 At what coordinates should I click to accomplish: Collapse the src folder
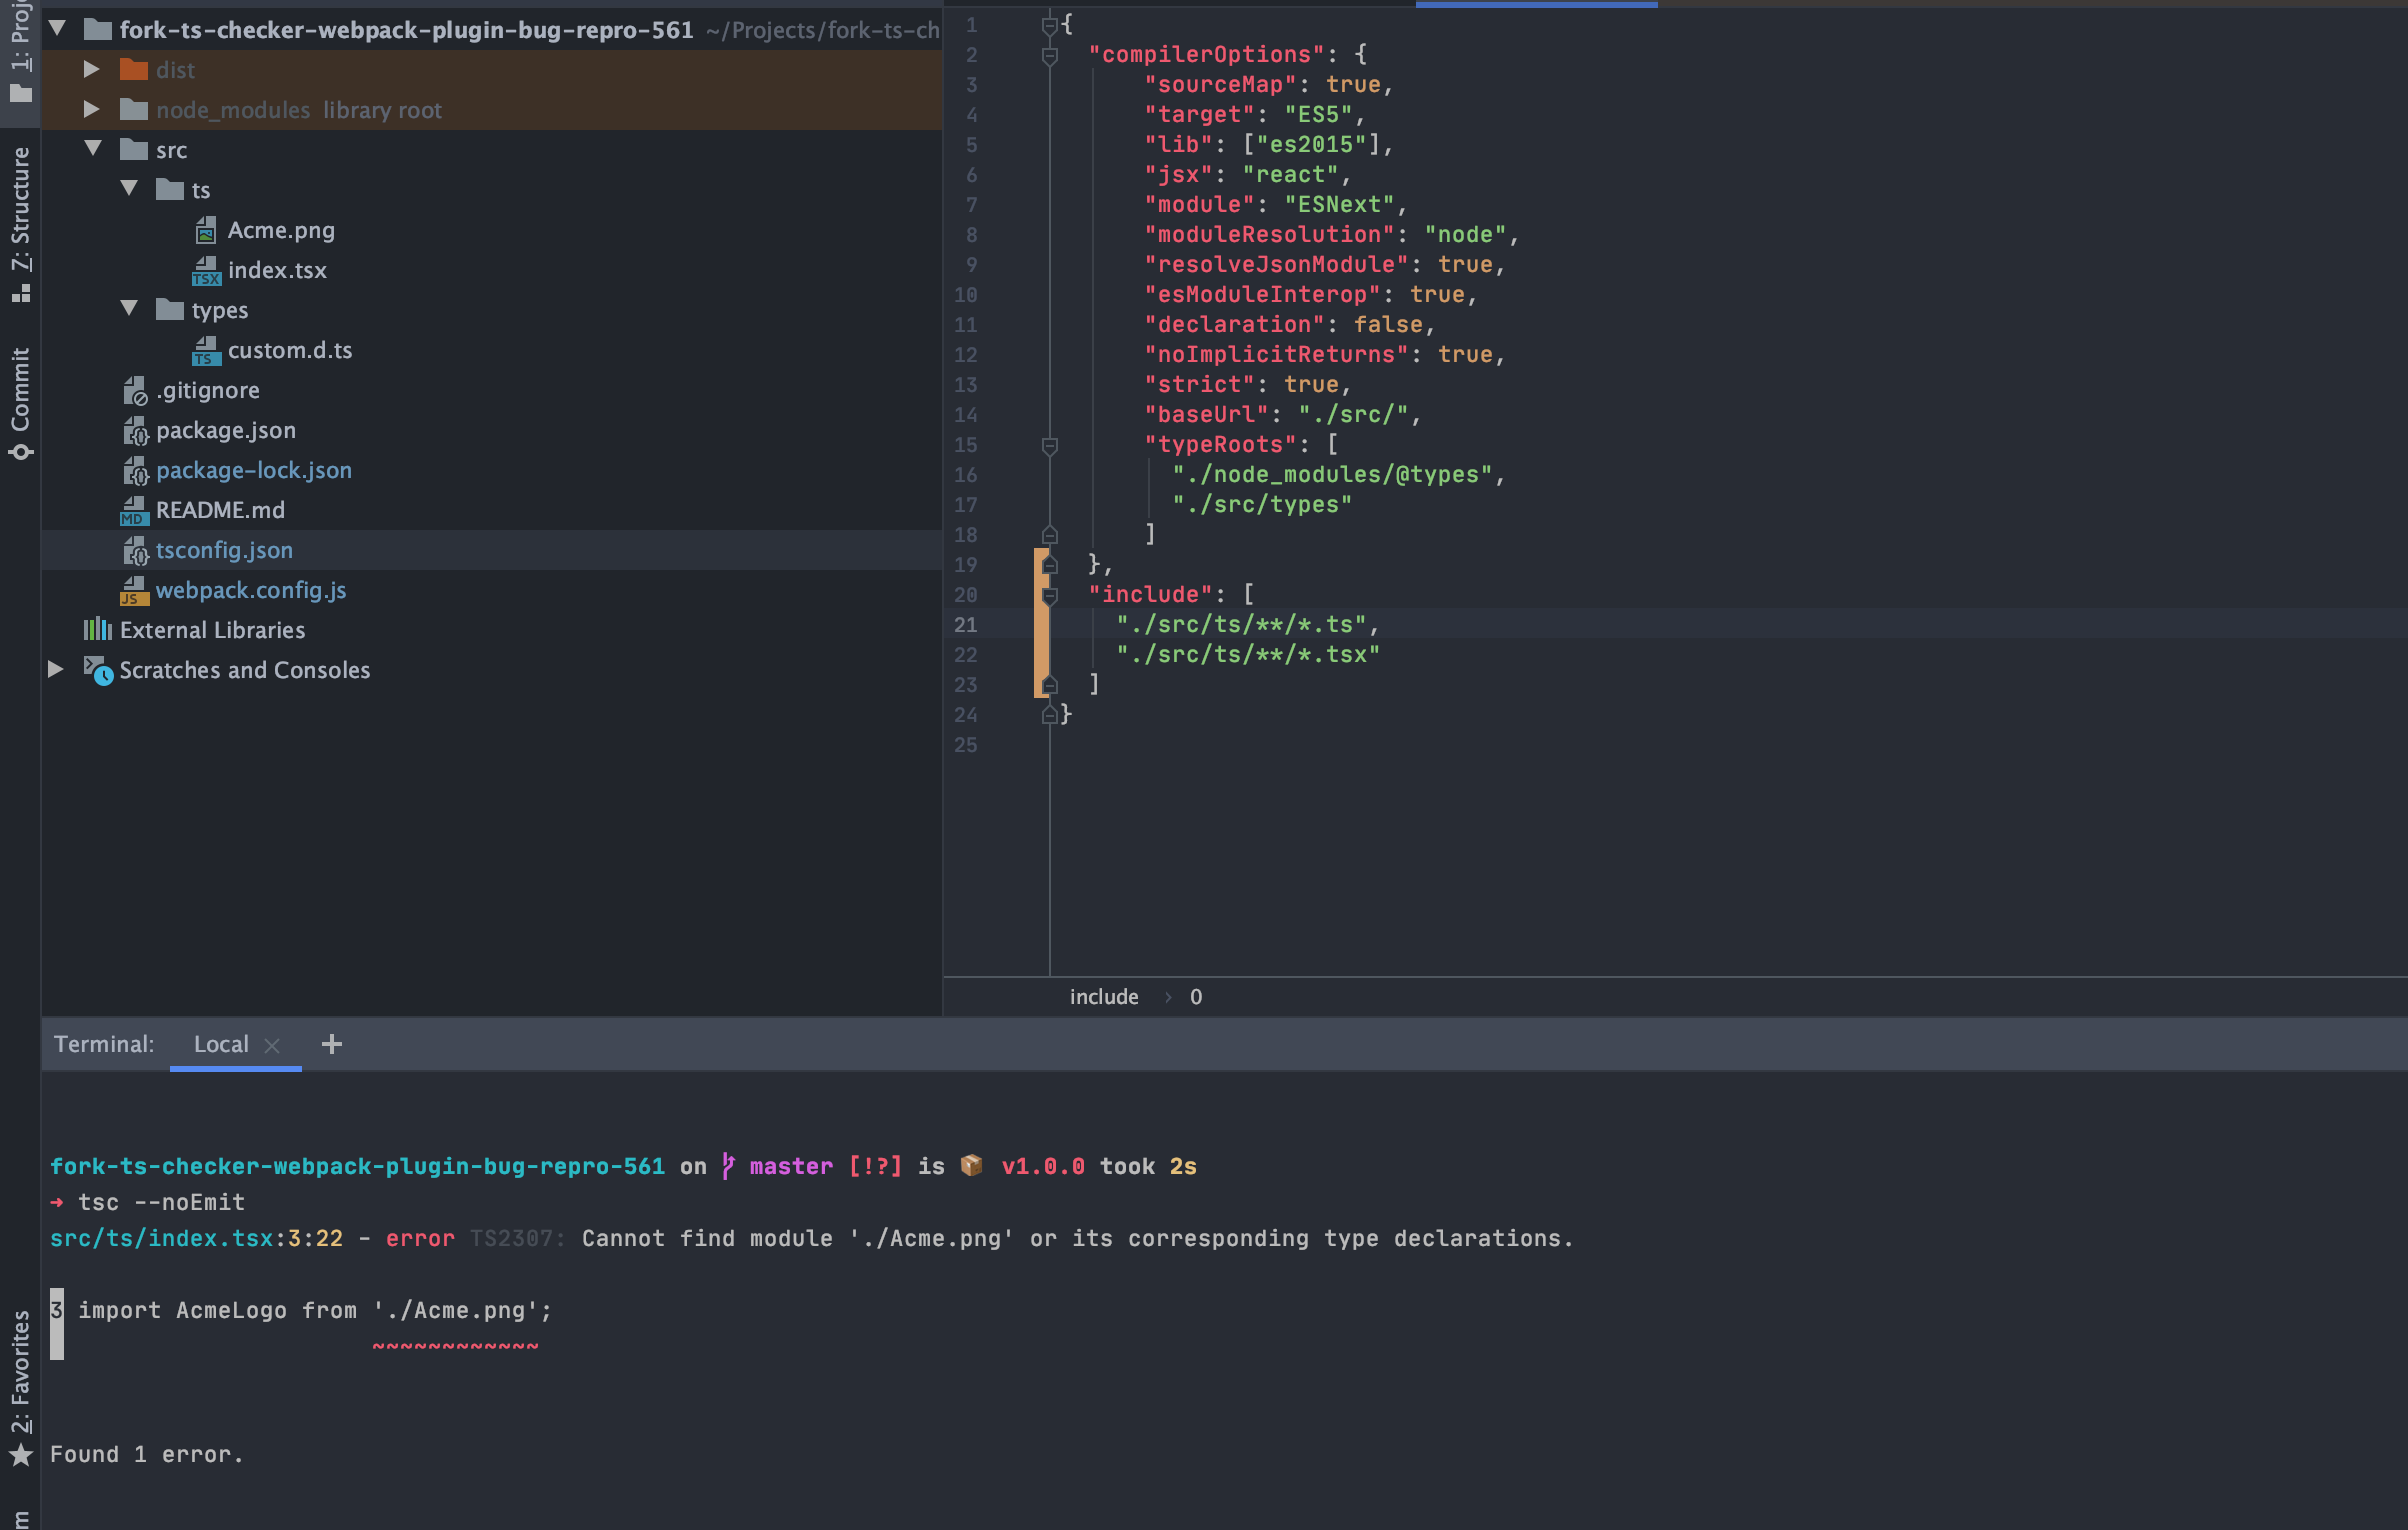coord(93,149)
